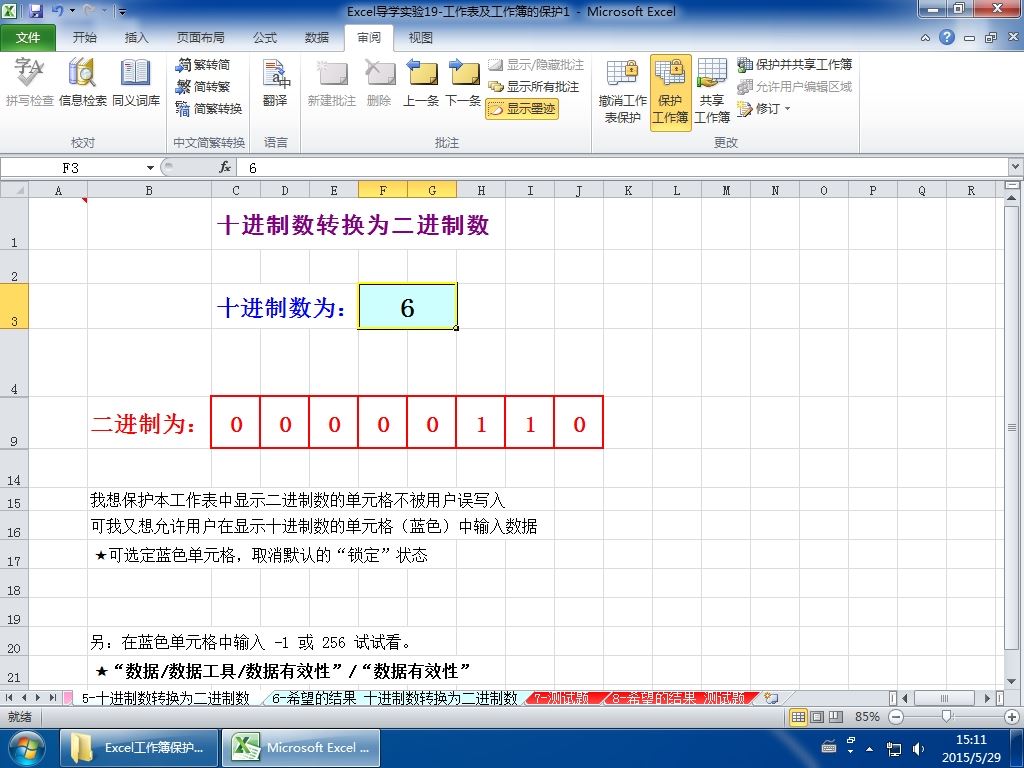
Task: Open red sheet tab 8-希望的结果 测试题
Action: [x=679, y=698]
